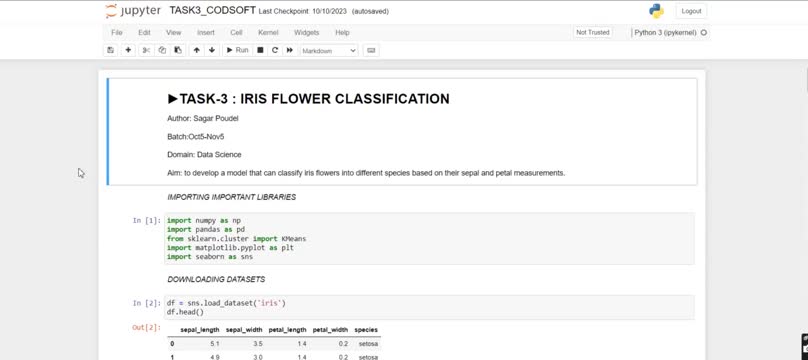
Task: Open the Markdown cell type dropdown
Action: [329, 50]
